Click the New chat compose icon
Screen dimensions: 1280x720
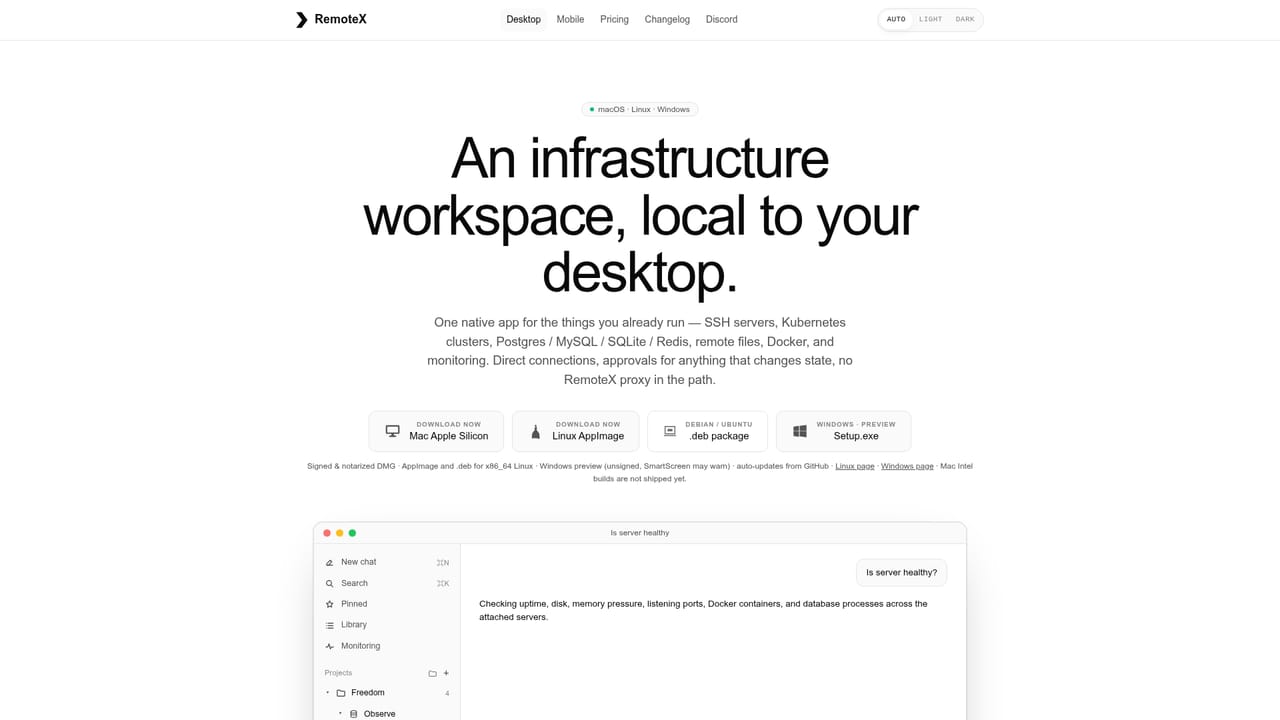click(330, 562)
